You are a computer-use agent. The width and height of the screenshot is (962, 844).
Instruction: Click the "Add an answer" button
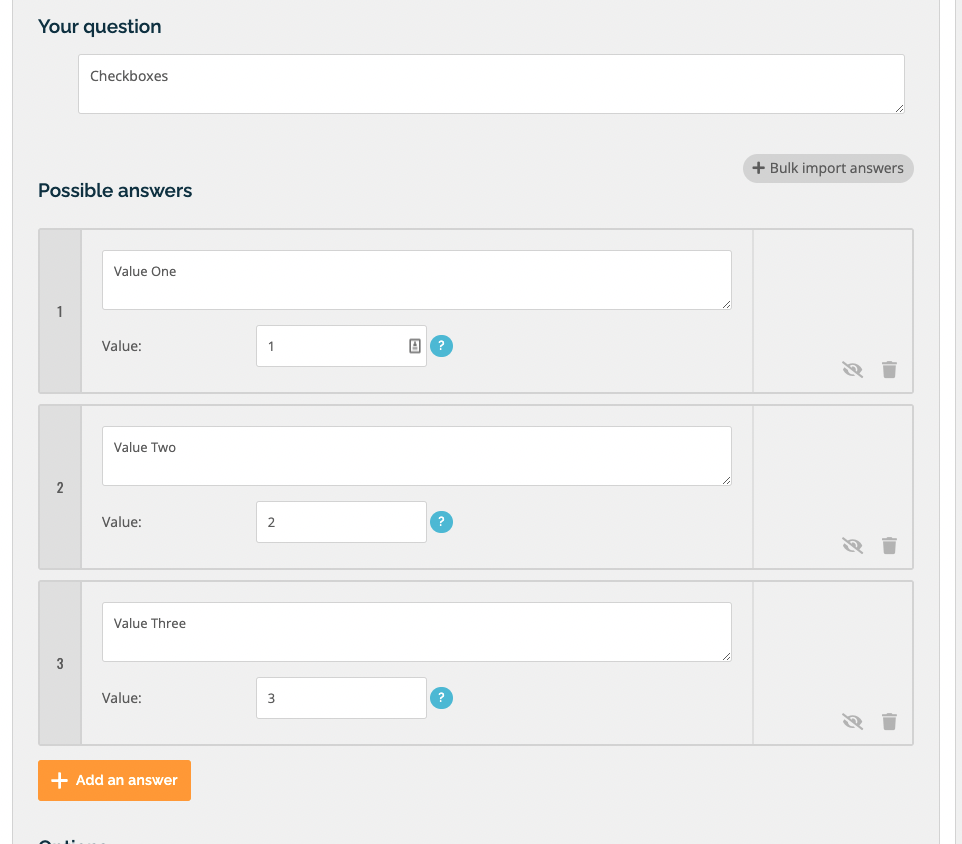tap(114, 780)
